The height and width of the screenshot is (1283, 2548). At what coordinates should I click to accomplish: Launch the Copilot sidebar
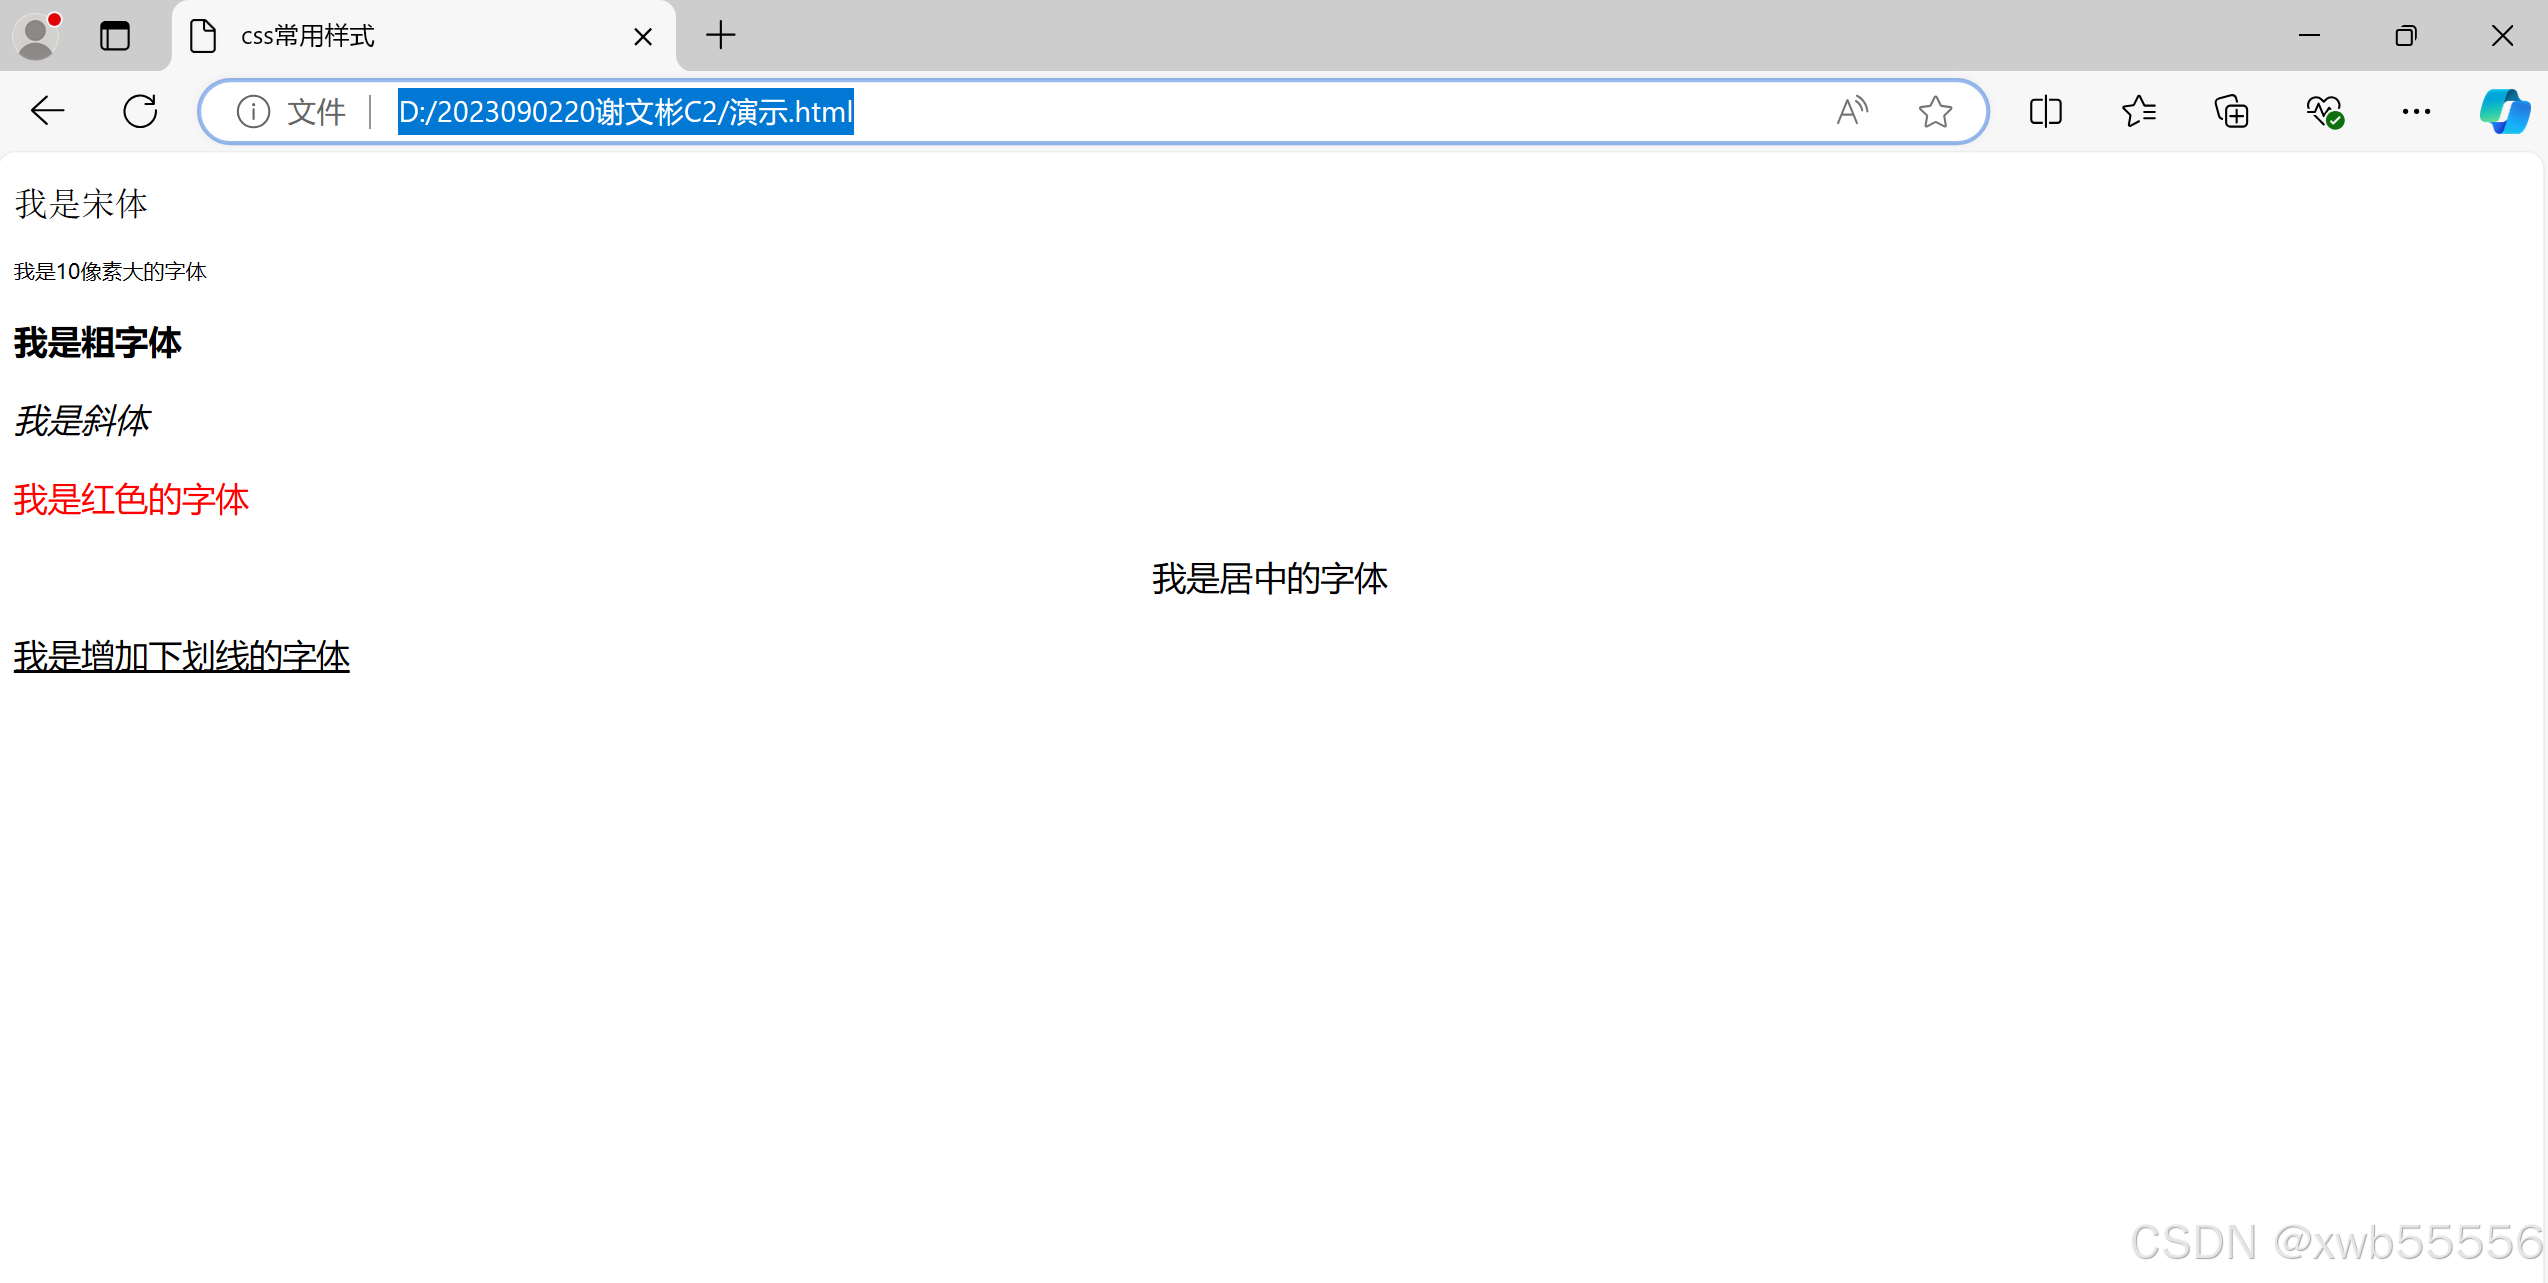click(x=2503, y=111)
